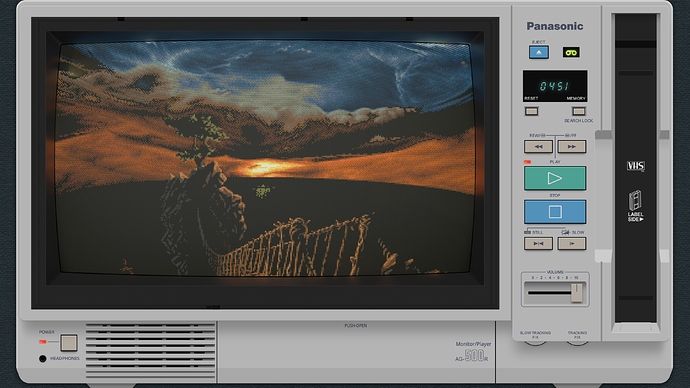This screenshot has width=690, height=388.
Task: Start playback with the green Play button
Action: (555, 178)
